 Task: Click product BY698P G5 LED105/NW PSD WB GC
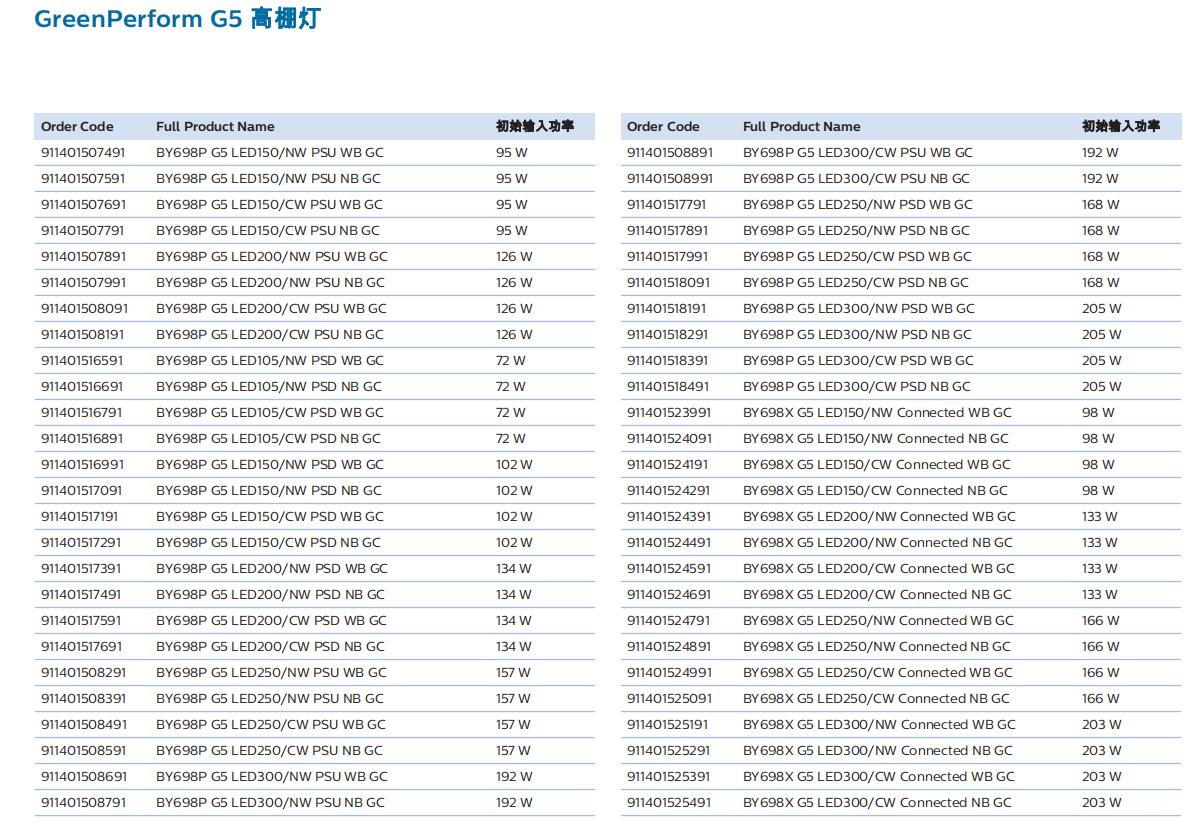click(269, 361)
